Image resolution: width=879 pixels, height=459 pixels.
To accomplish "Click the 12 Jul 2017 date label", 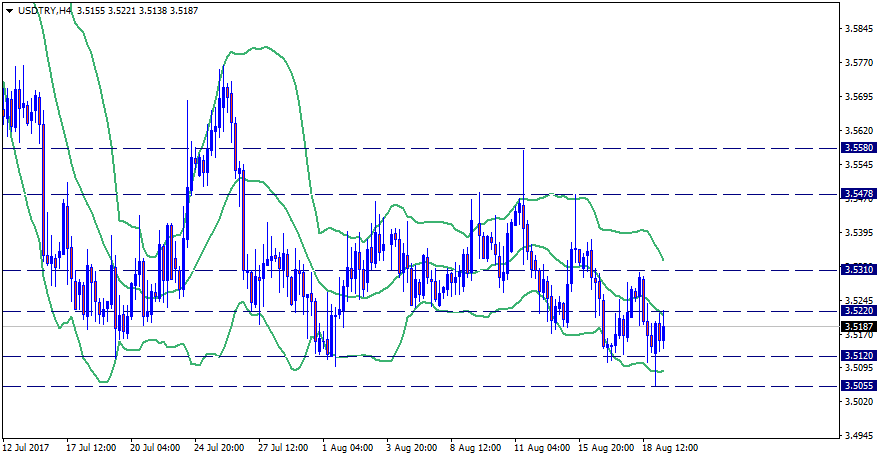I will point(28,448).
